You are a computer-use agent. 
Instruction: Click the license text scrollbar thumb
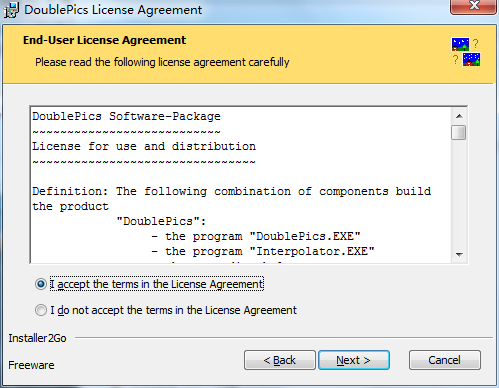459,133
